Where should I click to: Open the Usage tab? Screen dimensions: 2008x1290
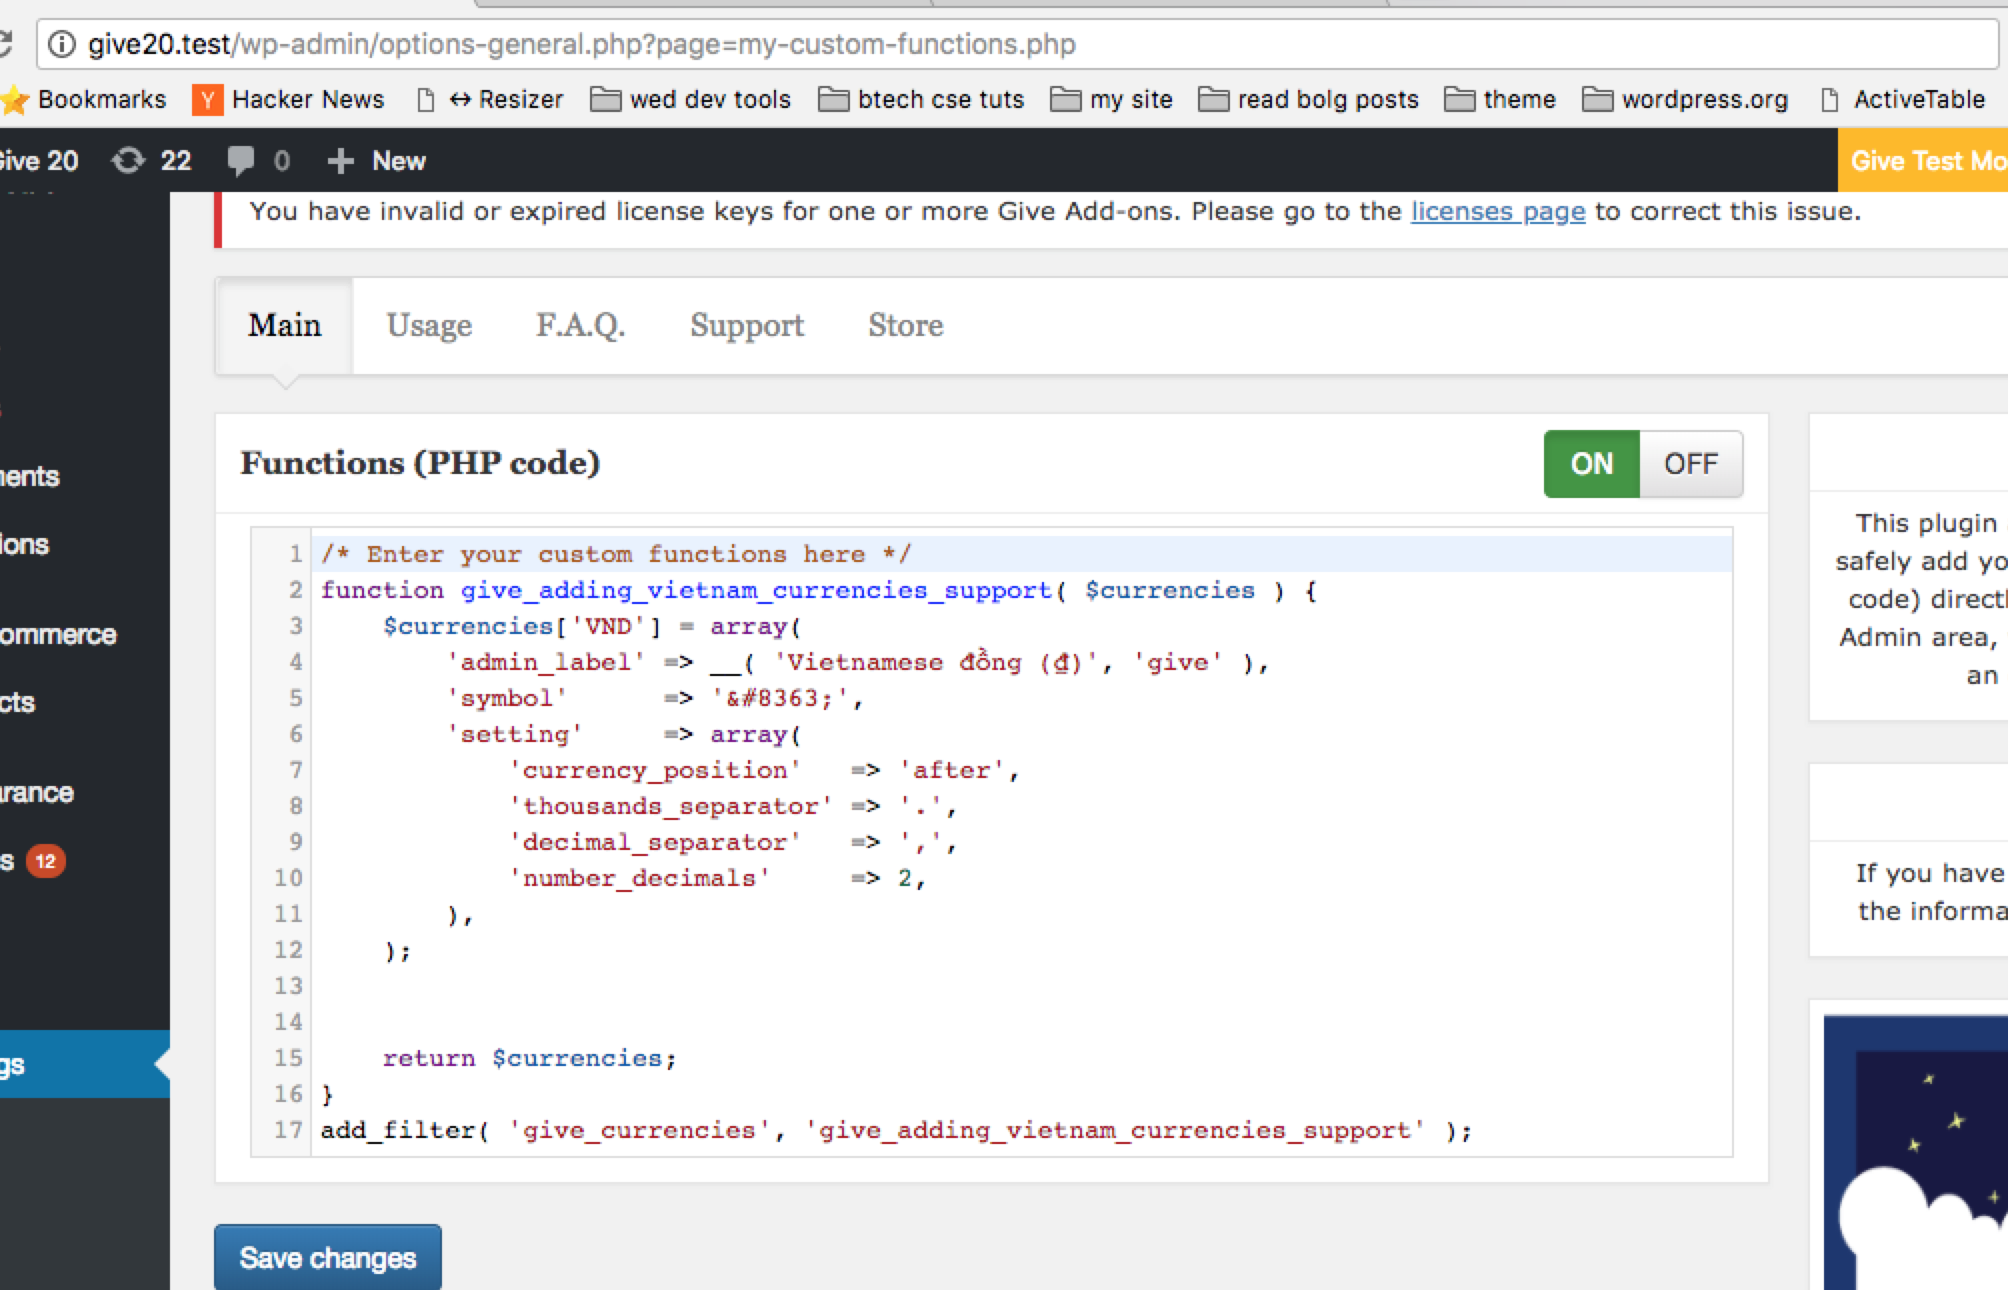[429, 326]
